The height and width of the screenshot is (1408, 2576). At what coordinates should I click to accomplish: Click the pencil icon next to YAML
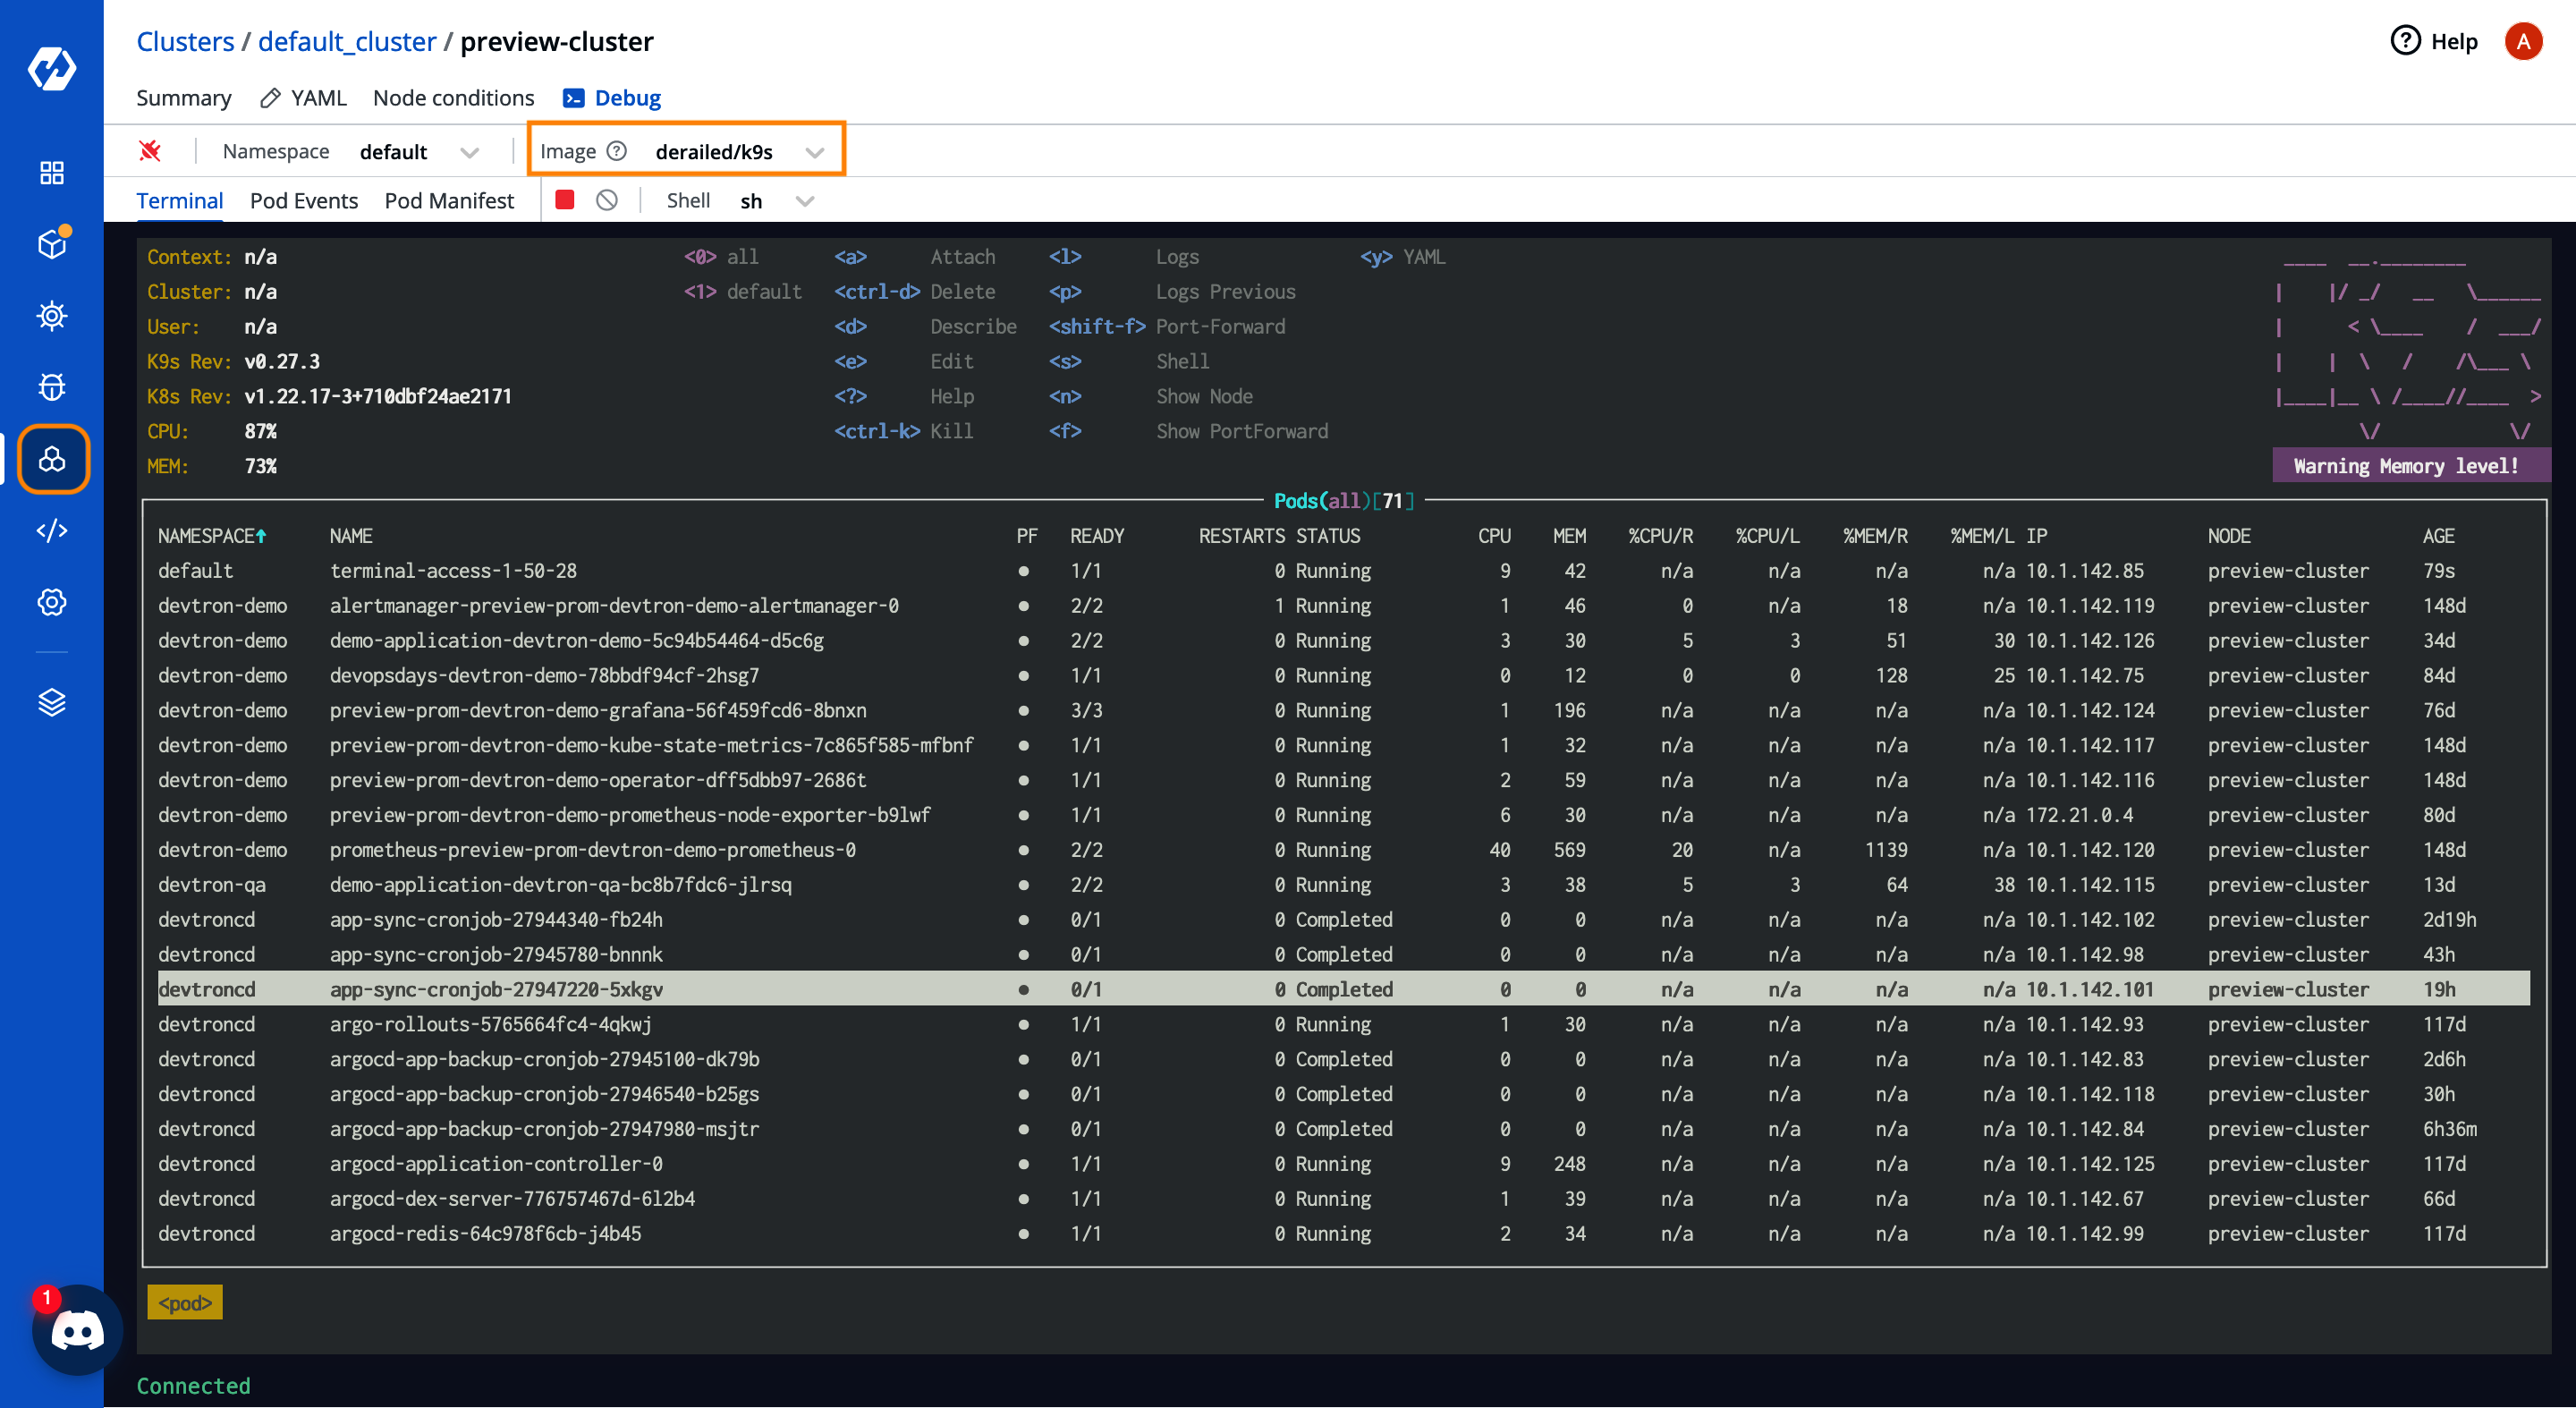(x=270, y=98)
